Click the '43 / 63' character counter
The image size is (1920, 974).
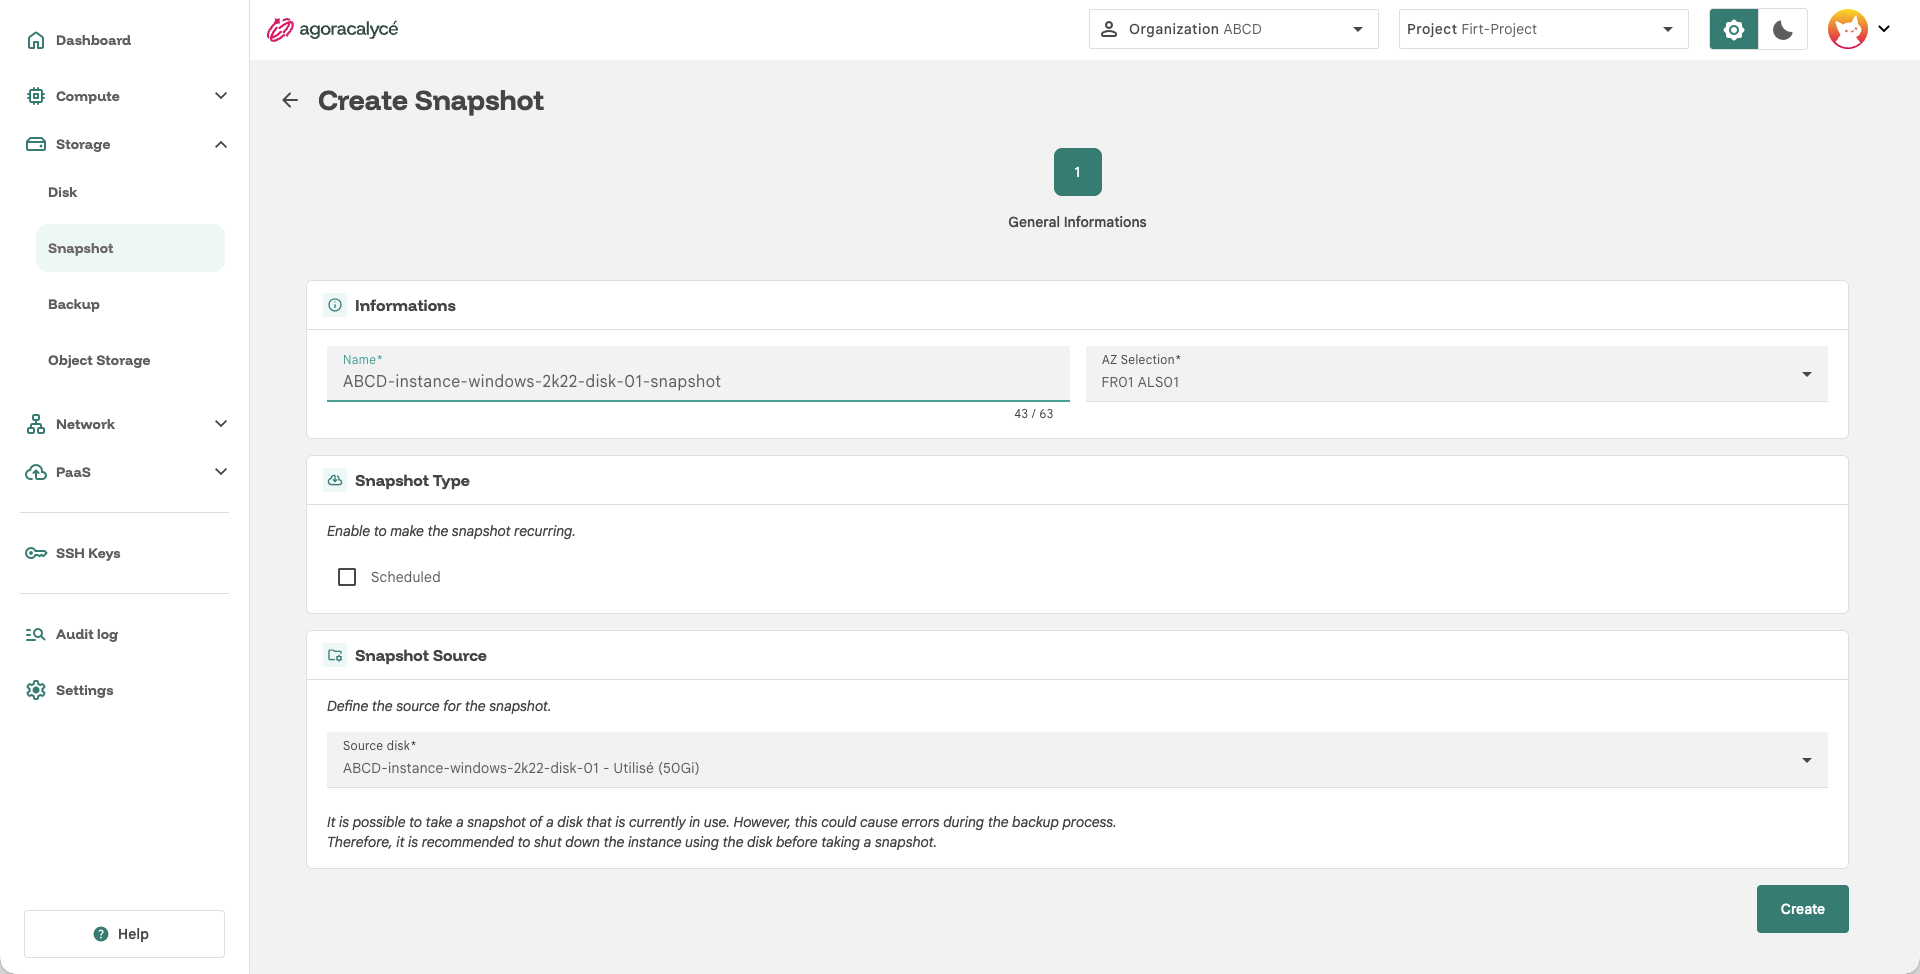(1033, 414)
